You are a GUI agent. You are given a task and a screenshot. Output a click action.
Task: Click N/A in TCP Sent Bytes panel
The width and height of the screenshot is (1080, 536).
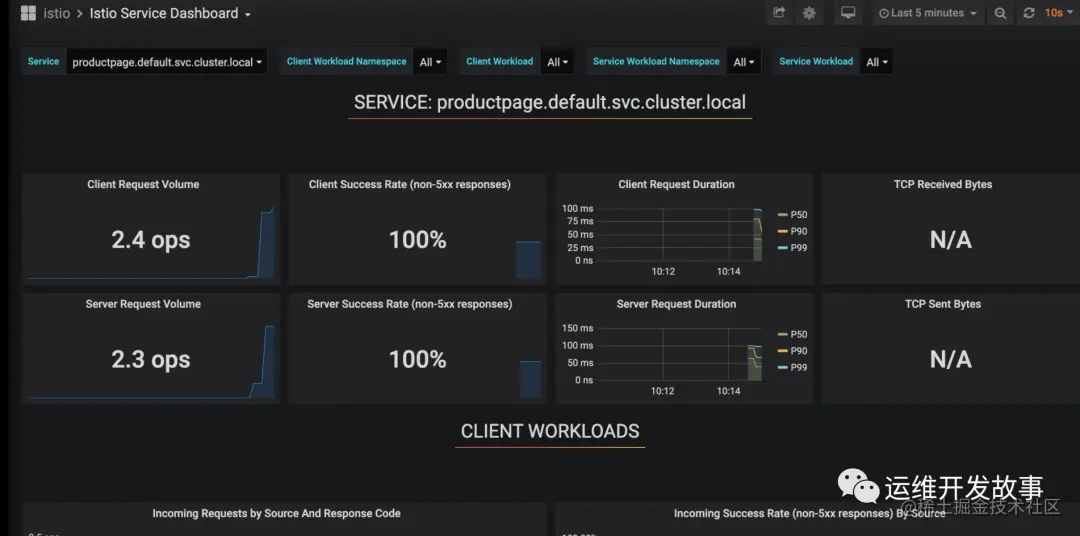[951, 359]
